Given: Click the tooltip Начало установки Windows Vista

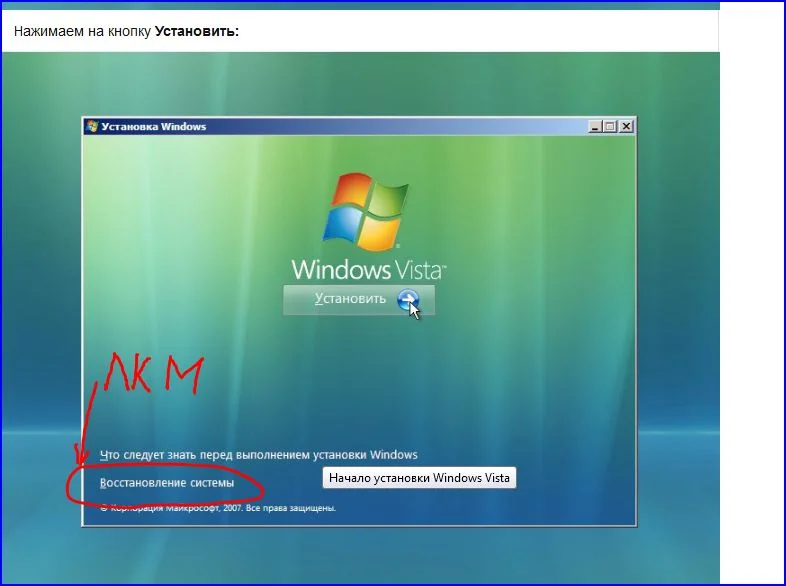Looking at the screenshot, I should 419,478.
